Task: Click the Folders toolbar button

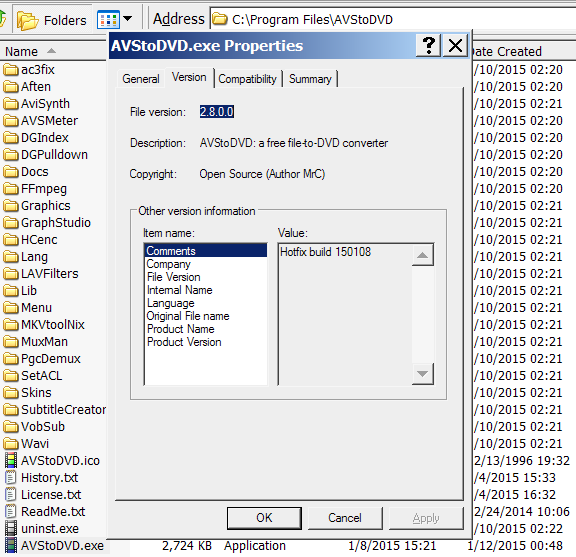Action: pos(52,20)
